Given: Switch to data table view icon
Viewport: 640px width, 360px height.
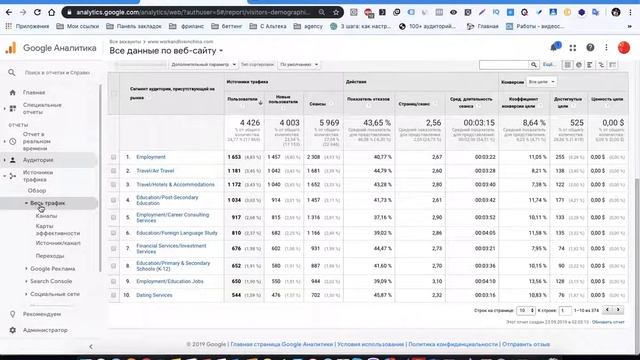Looking at the screenshot, I should (567, 64).
